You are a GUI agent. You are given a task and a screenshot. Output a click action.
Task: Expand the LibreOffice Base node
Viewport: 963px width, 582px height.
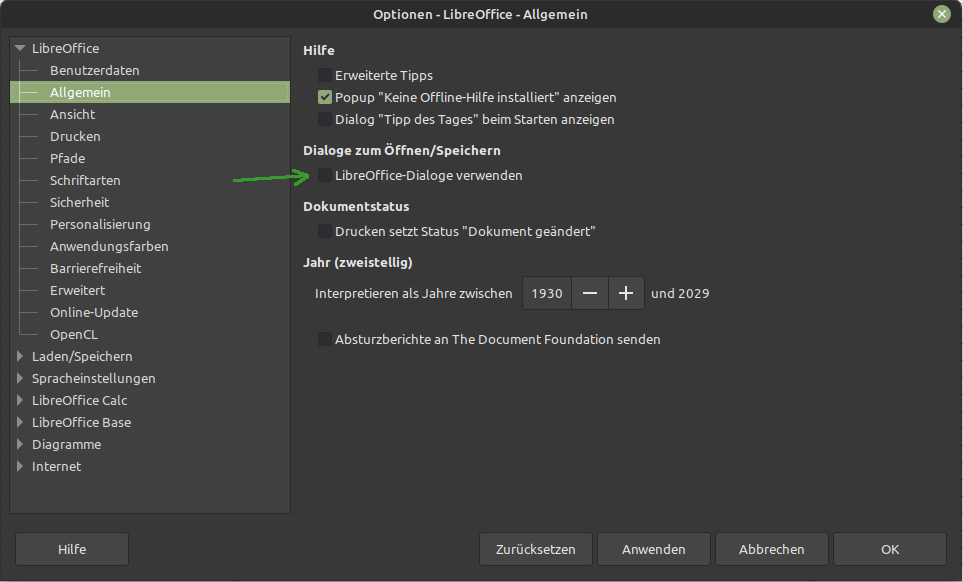click(20, 422)
